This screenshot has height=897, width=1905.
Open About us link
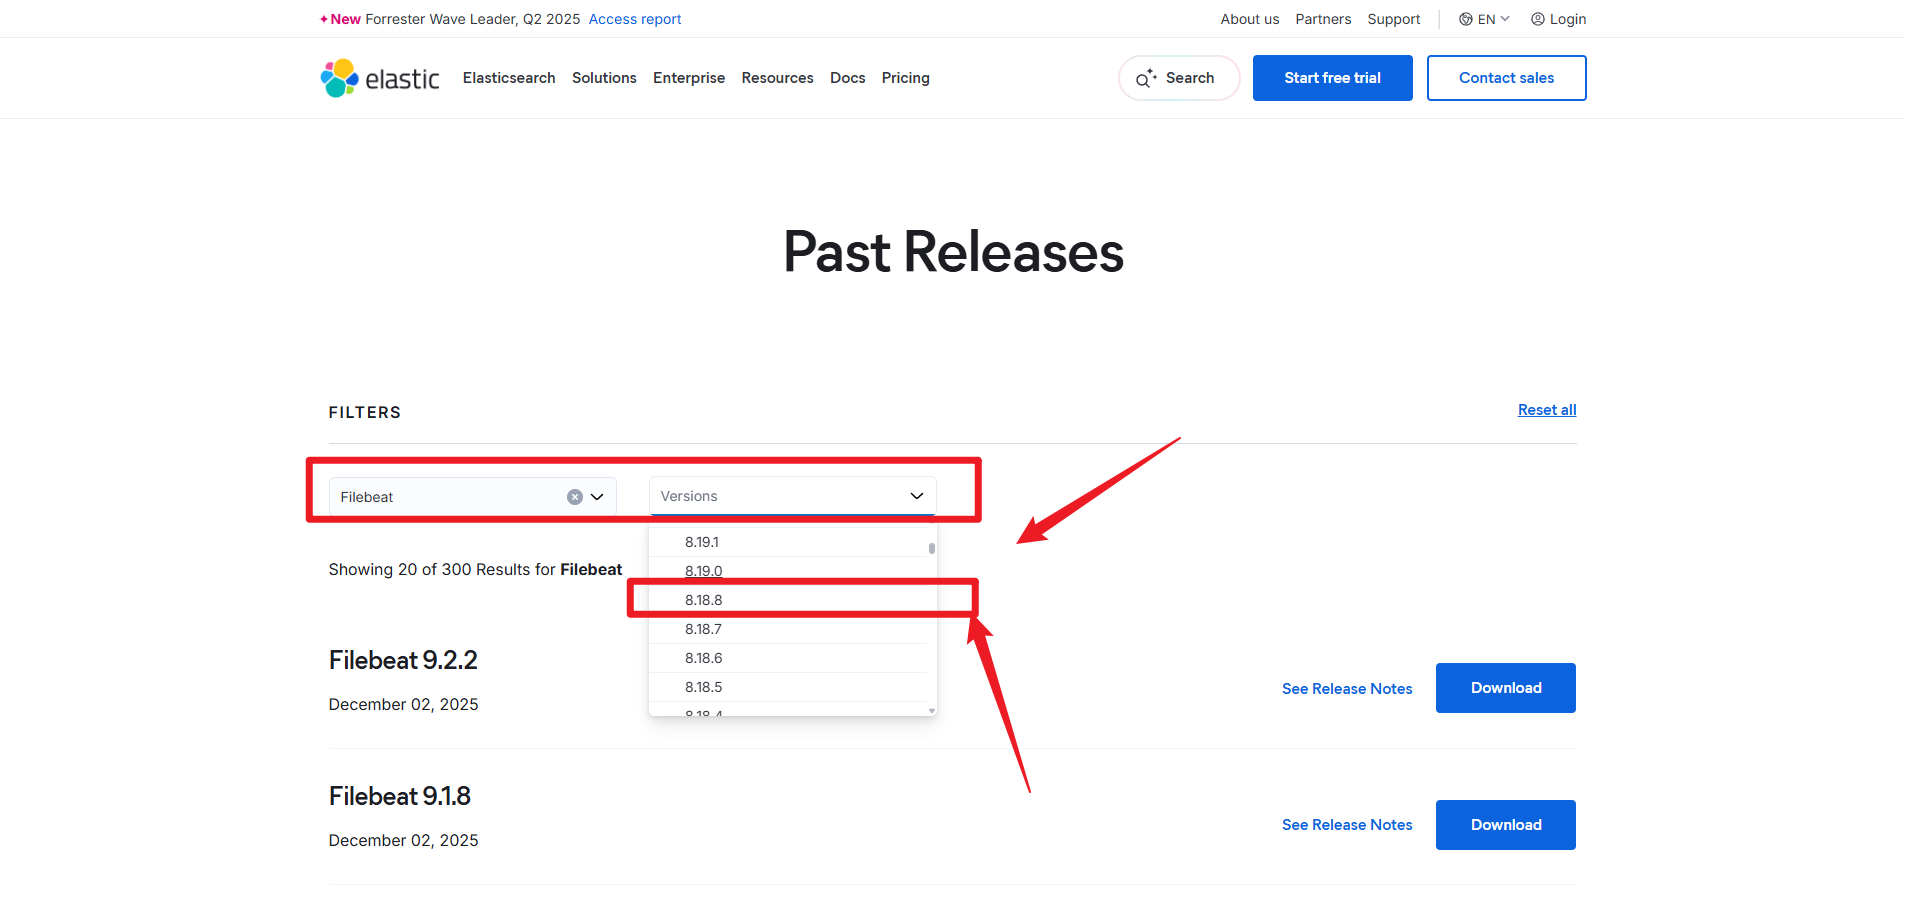point(1250,19)
